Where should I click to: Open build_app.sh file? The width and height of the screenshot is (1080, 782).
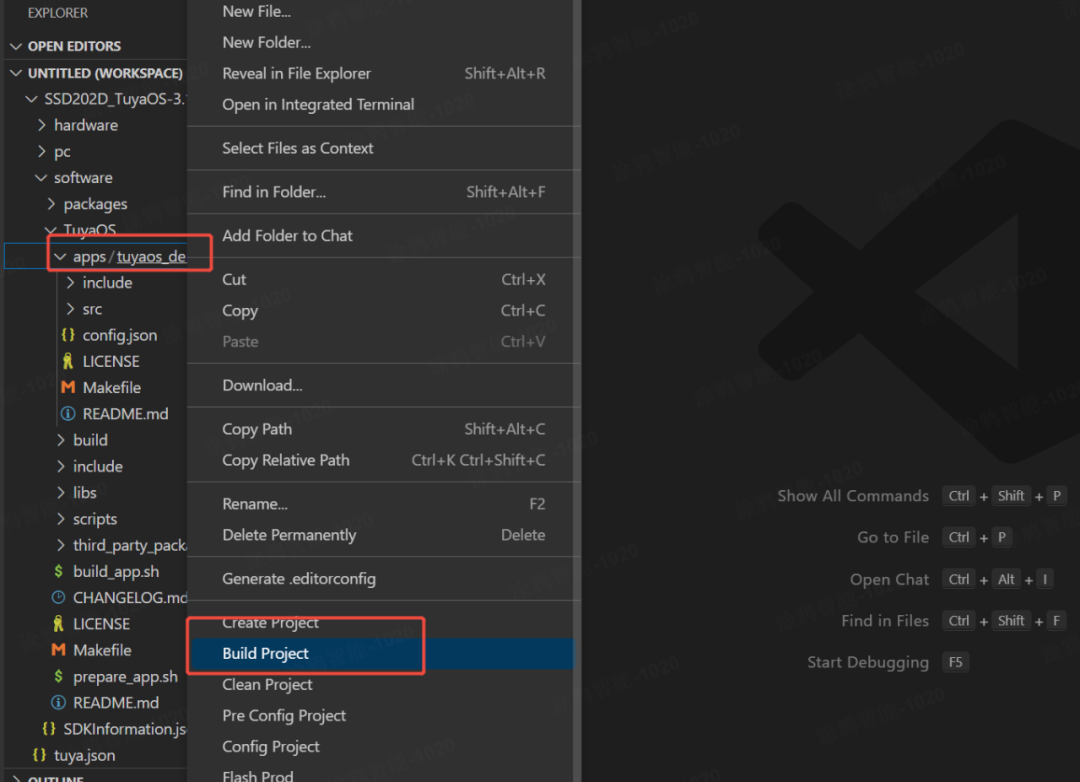[116, 571]
